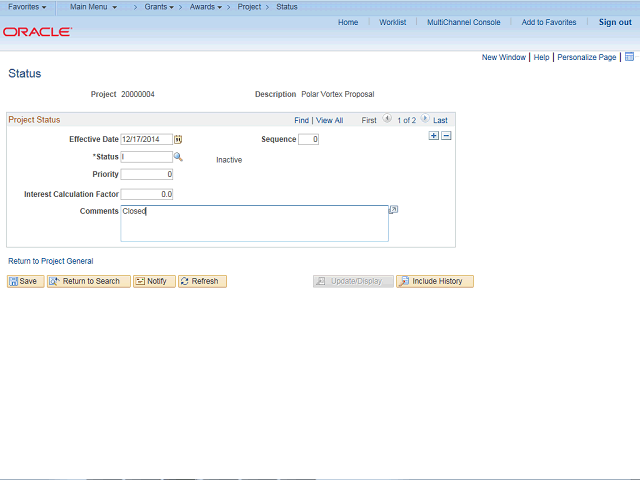
Task: Expand the Grants breadcrumb menu
Action: point(159,7)
